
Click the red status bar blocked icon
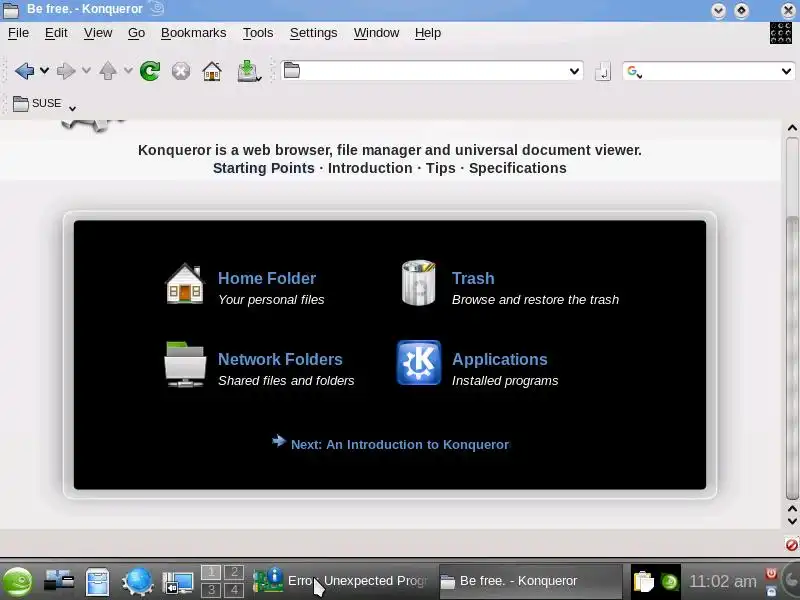point(791,545)
